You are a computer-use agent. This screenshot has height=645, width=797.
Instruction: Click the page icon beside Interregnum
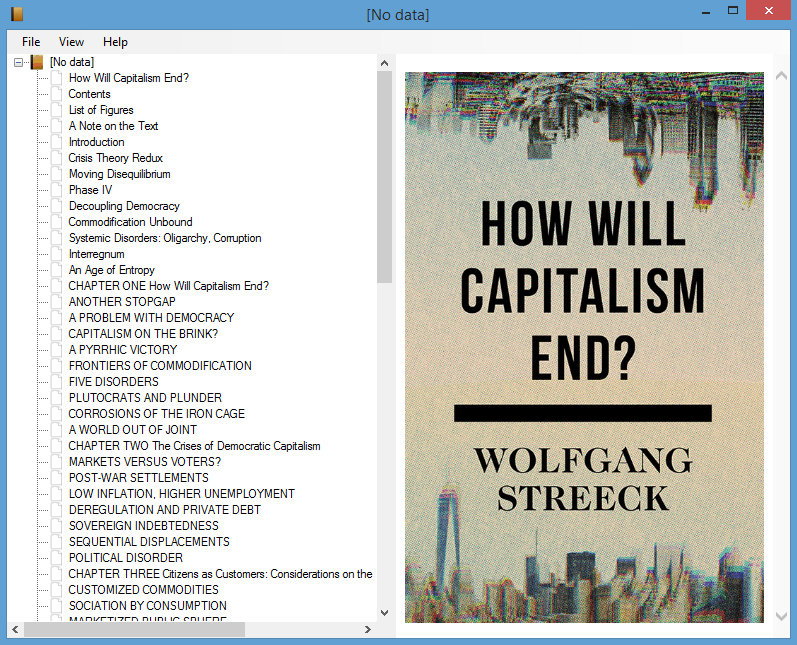56,254
